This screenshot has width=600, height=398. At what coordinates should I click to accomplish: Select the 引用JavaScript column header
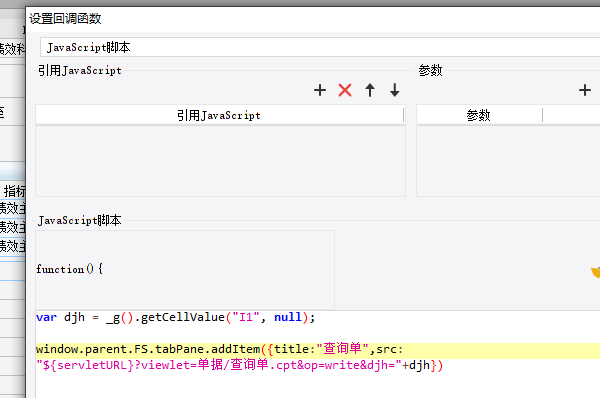coord(220,115)
